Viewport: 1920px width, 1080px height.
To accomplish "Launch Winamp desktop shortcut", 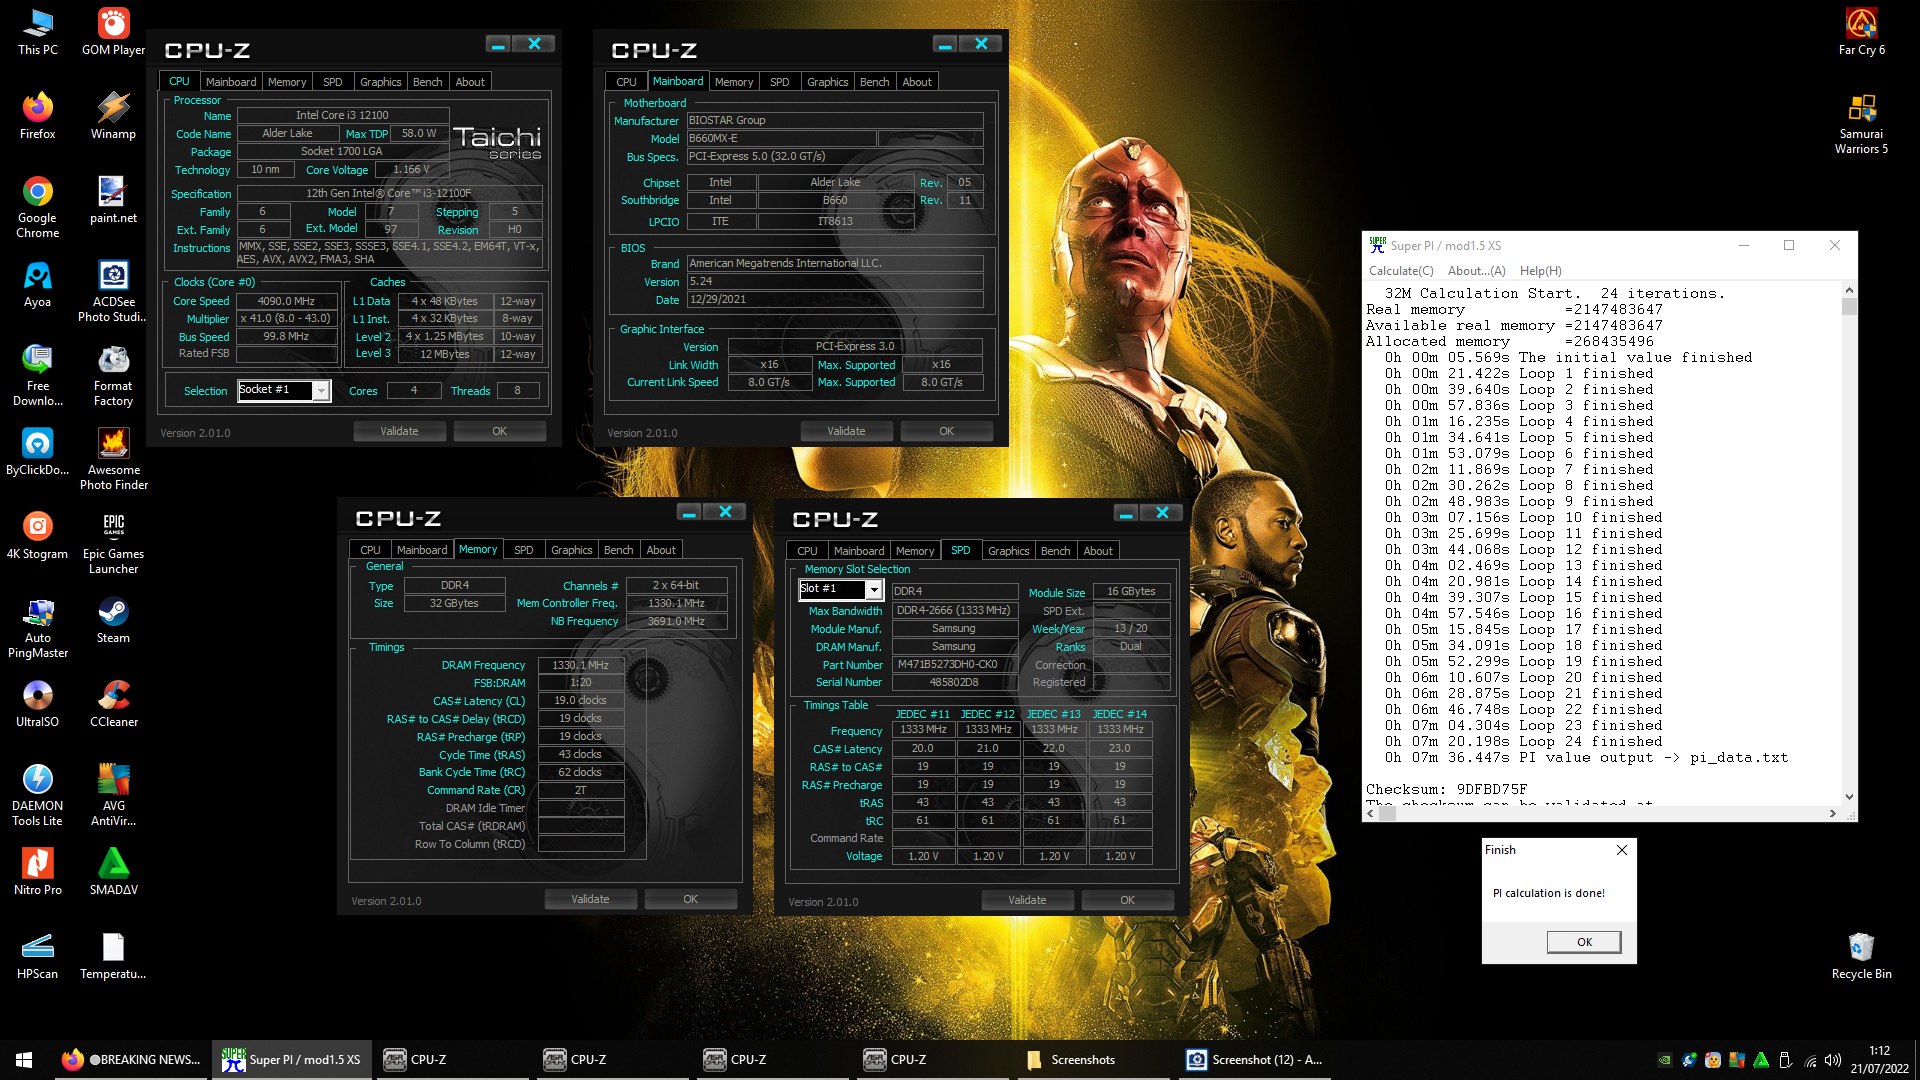I will click(113, 116).
